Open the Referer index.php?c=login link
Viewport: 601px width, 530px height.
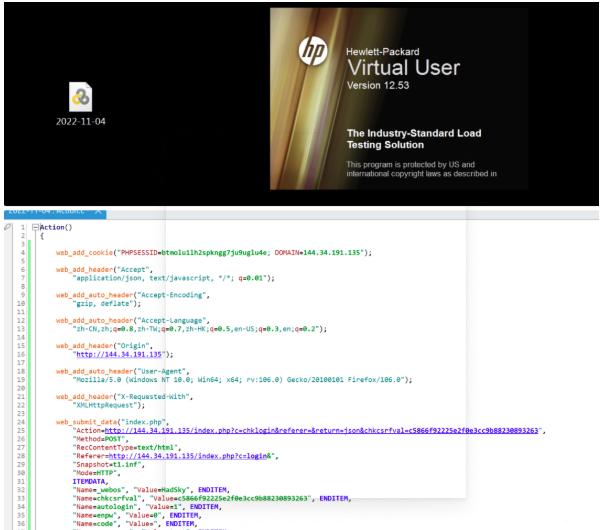pos(190,456)
